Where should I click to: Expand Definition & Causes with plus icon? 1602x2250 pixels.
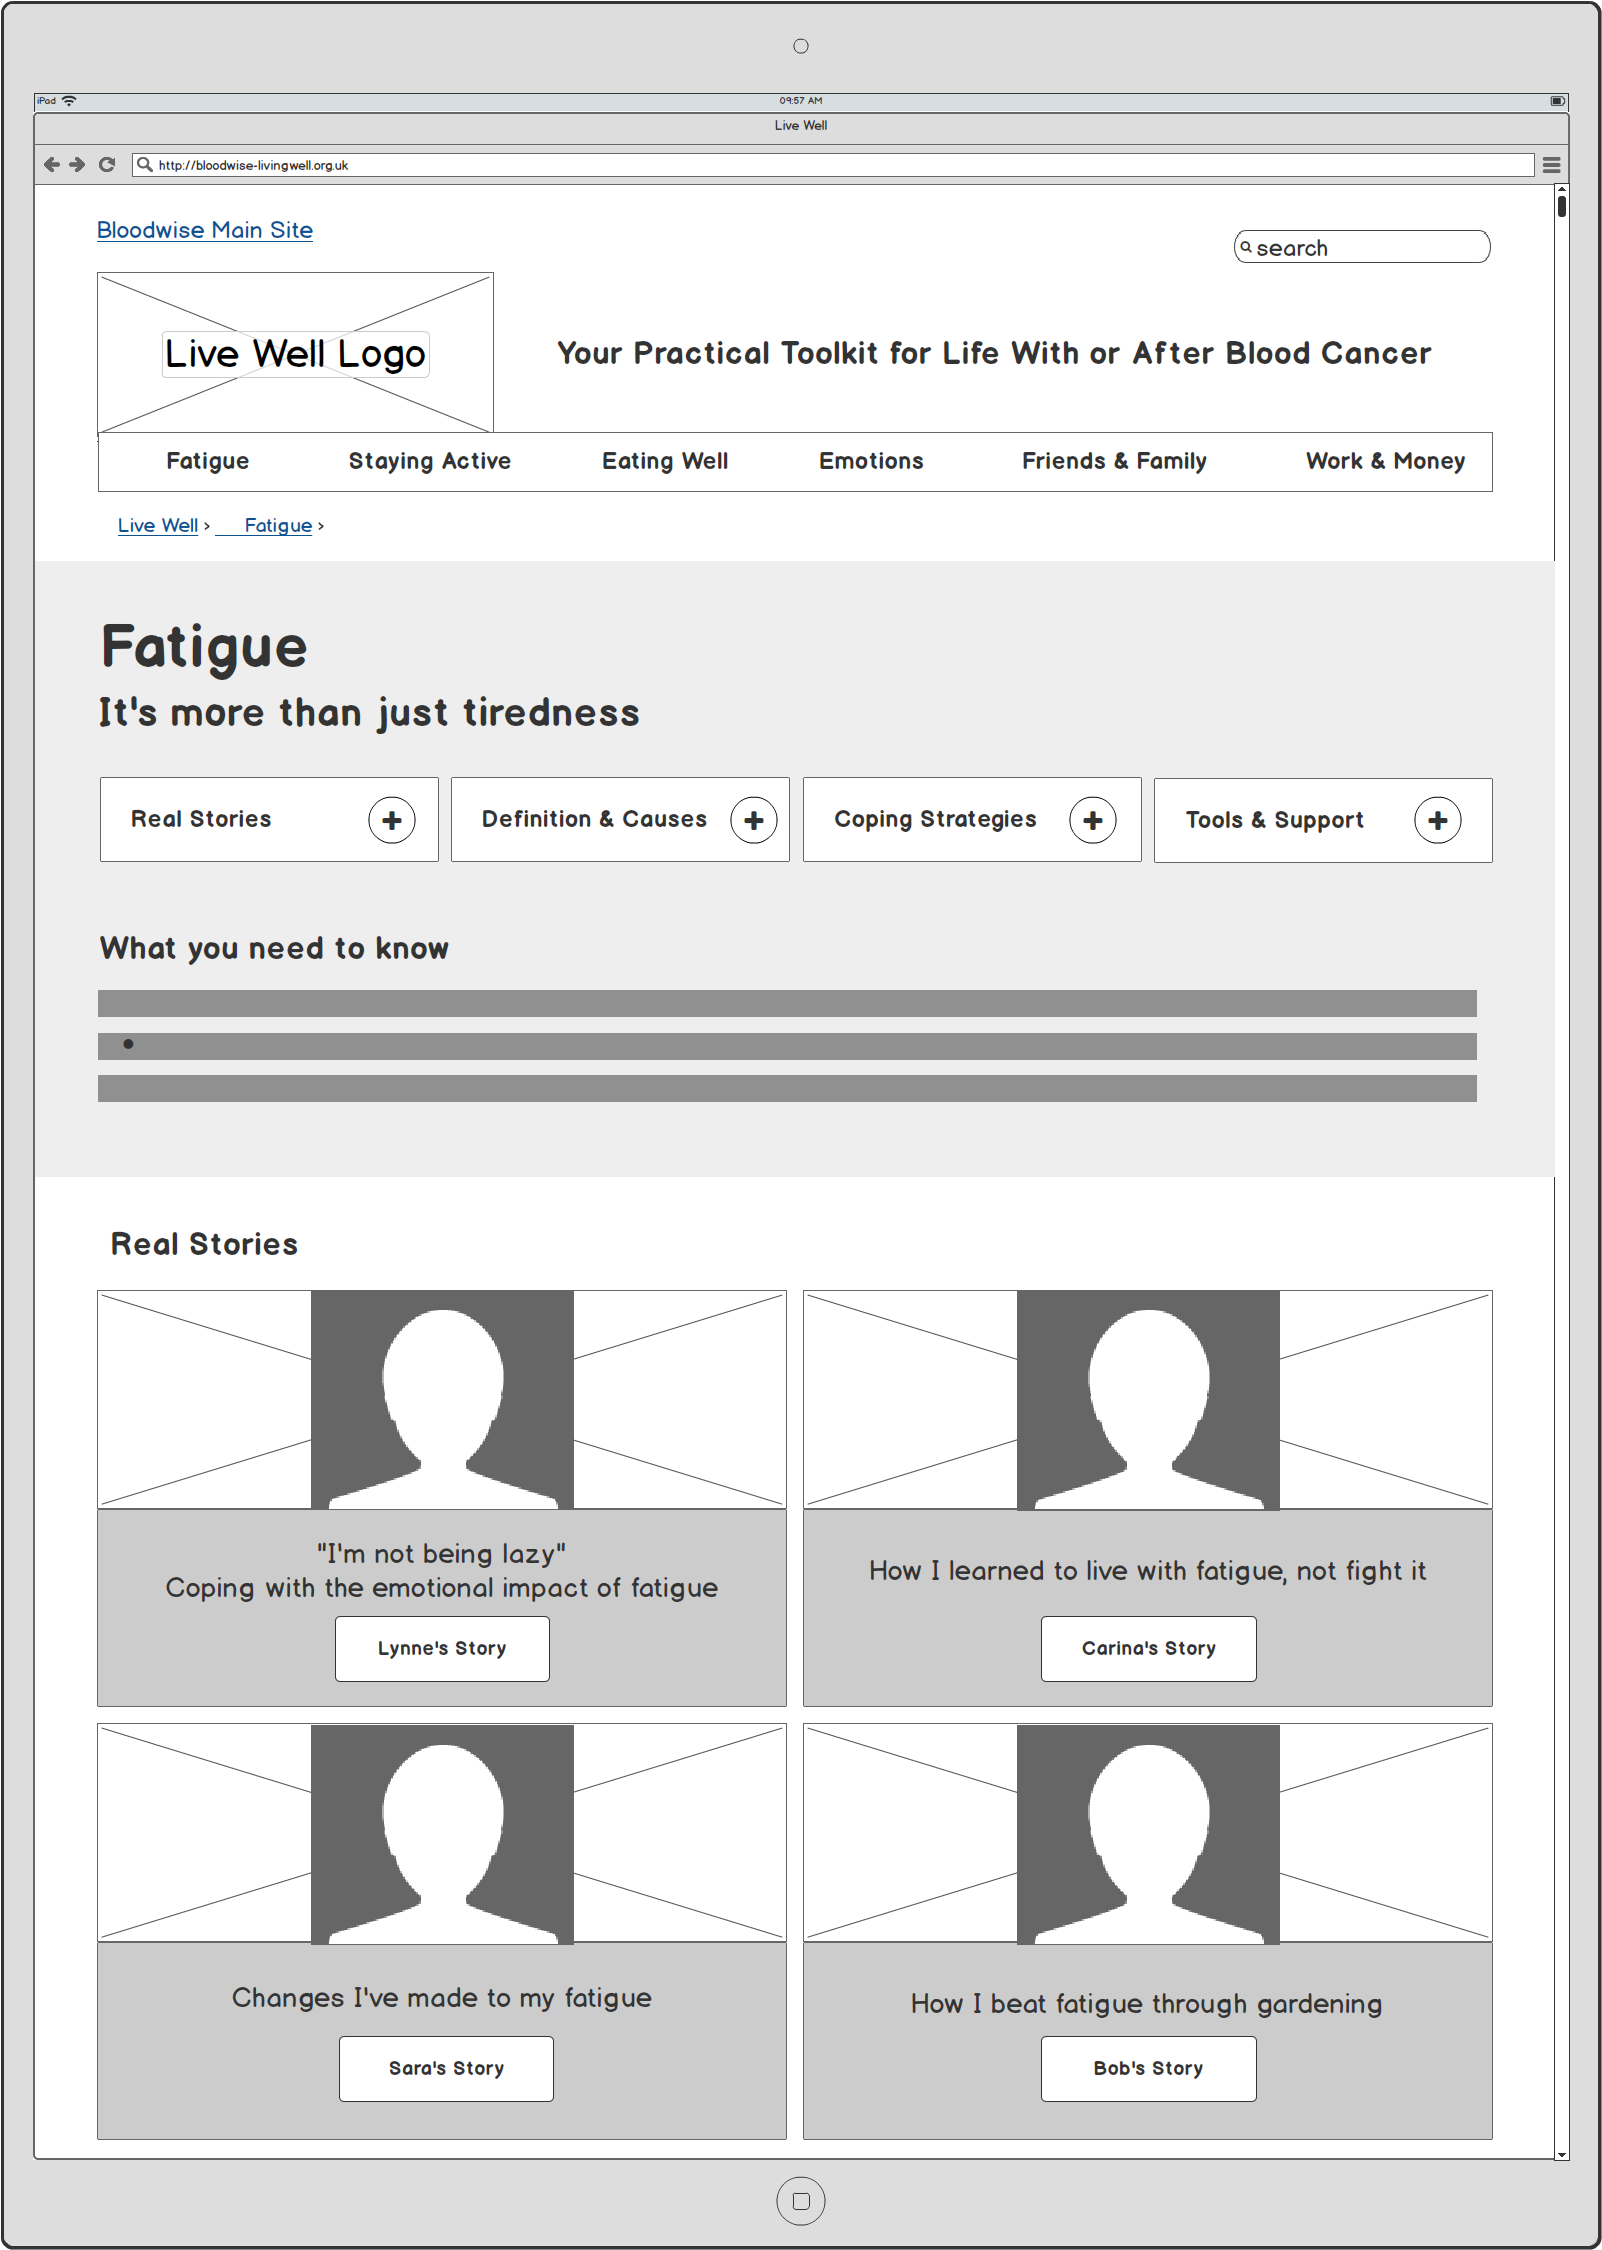pyautogui.click(x=754, y=820)
